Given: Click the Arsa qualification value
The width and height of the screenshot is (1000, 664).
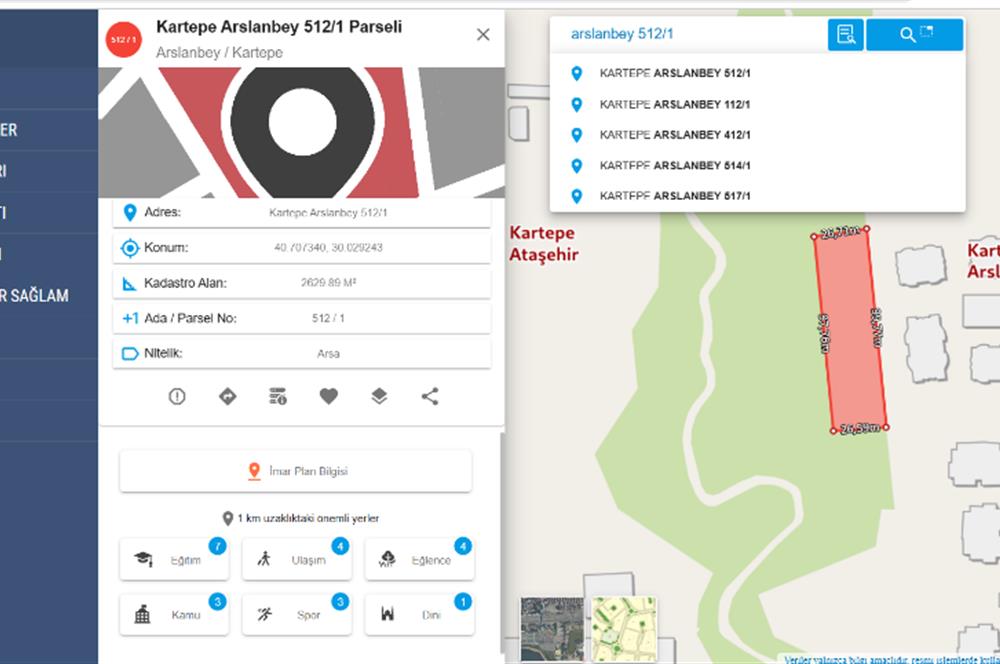Looking at the screenshot, I should [328, 353].
